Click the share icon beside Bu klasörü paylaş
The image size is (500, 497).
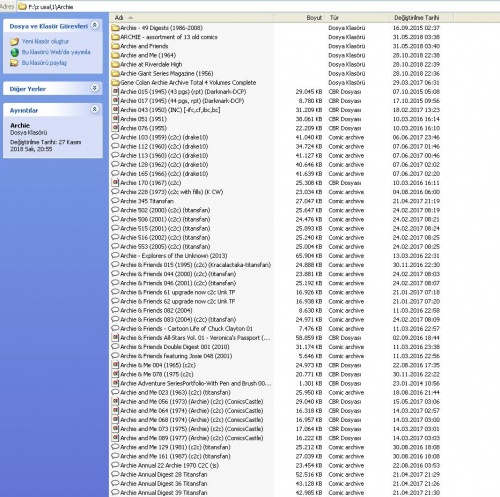[14, 63]
